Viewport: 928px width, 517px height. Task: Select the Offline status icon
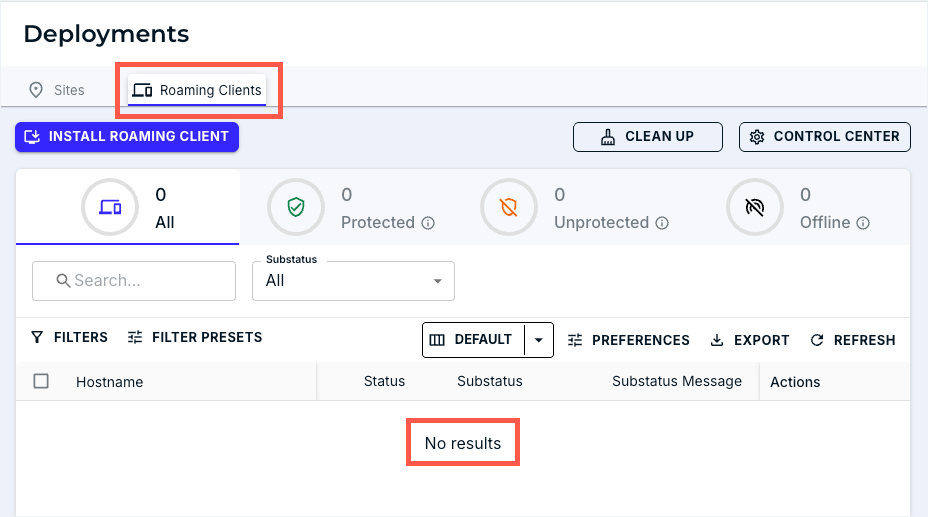coord(755,207)
